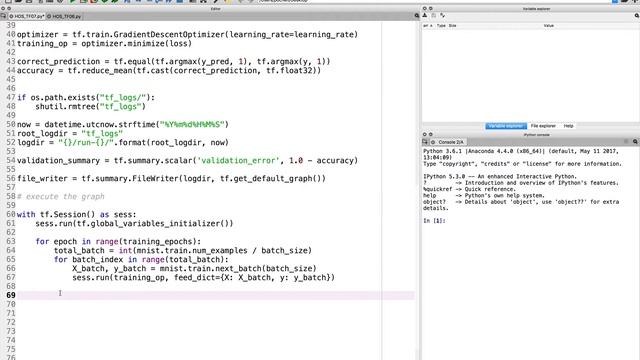
Task: Click 'total_batch' at start of line 64
Action: click(x=79, y=251)
